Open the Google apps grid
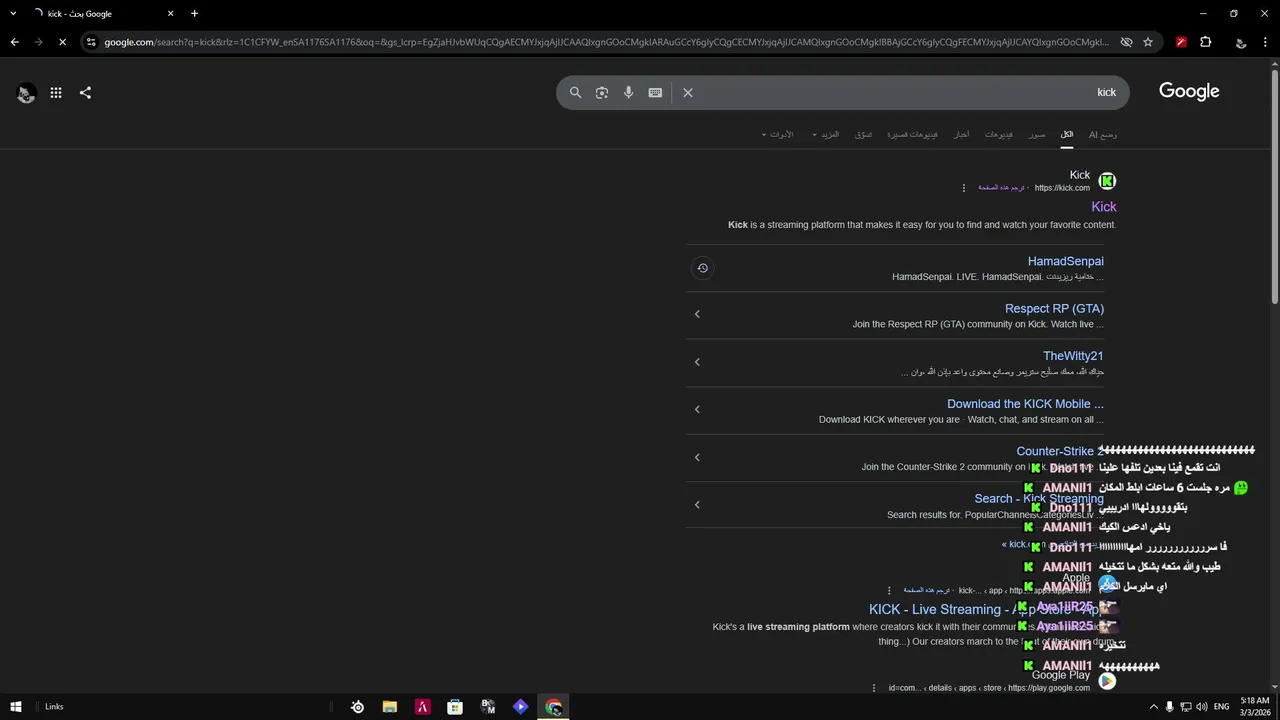The width and height of the screenshot is (1280, 720). pyautogui.click(x=56, y=93)
